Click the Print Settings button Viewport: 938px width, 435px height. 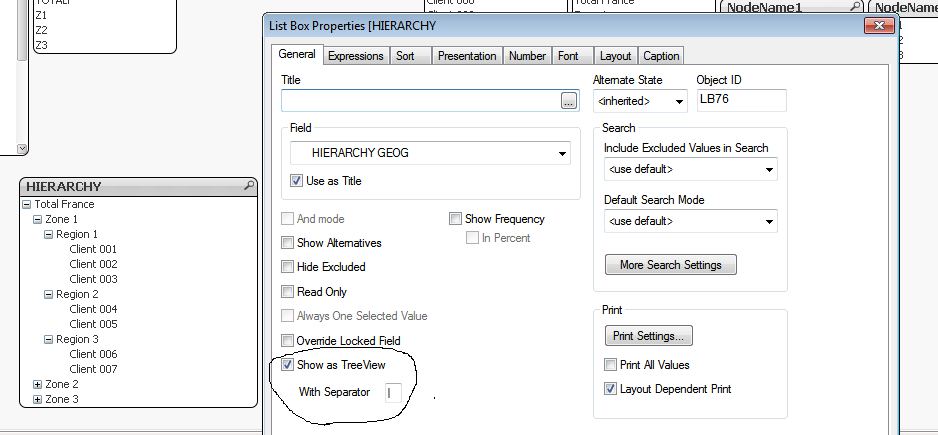coord(648,336)
